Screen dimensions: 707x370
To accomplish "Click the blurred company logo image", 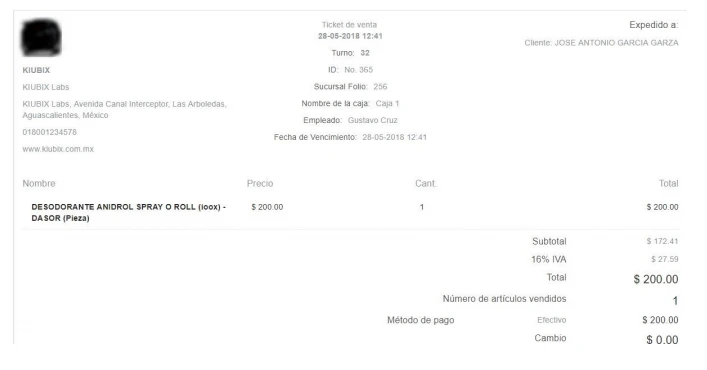I will coord(41,37).
